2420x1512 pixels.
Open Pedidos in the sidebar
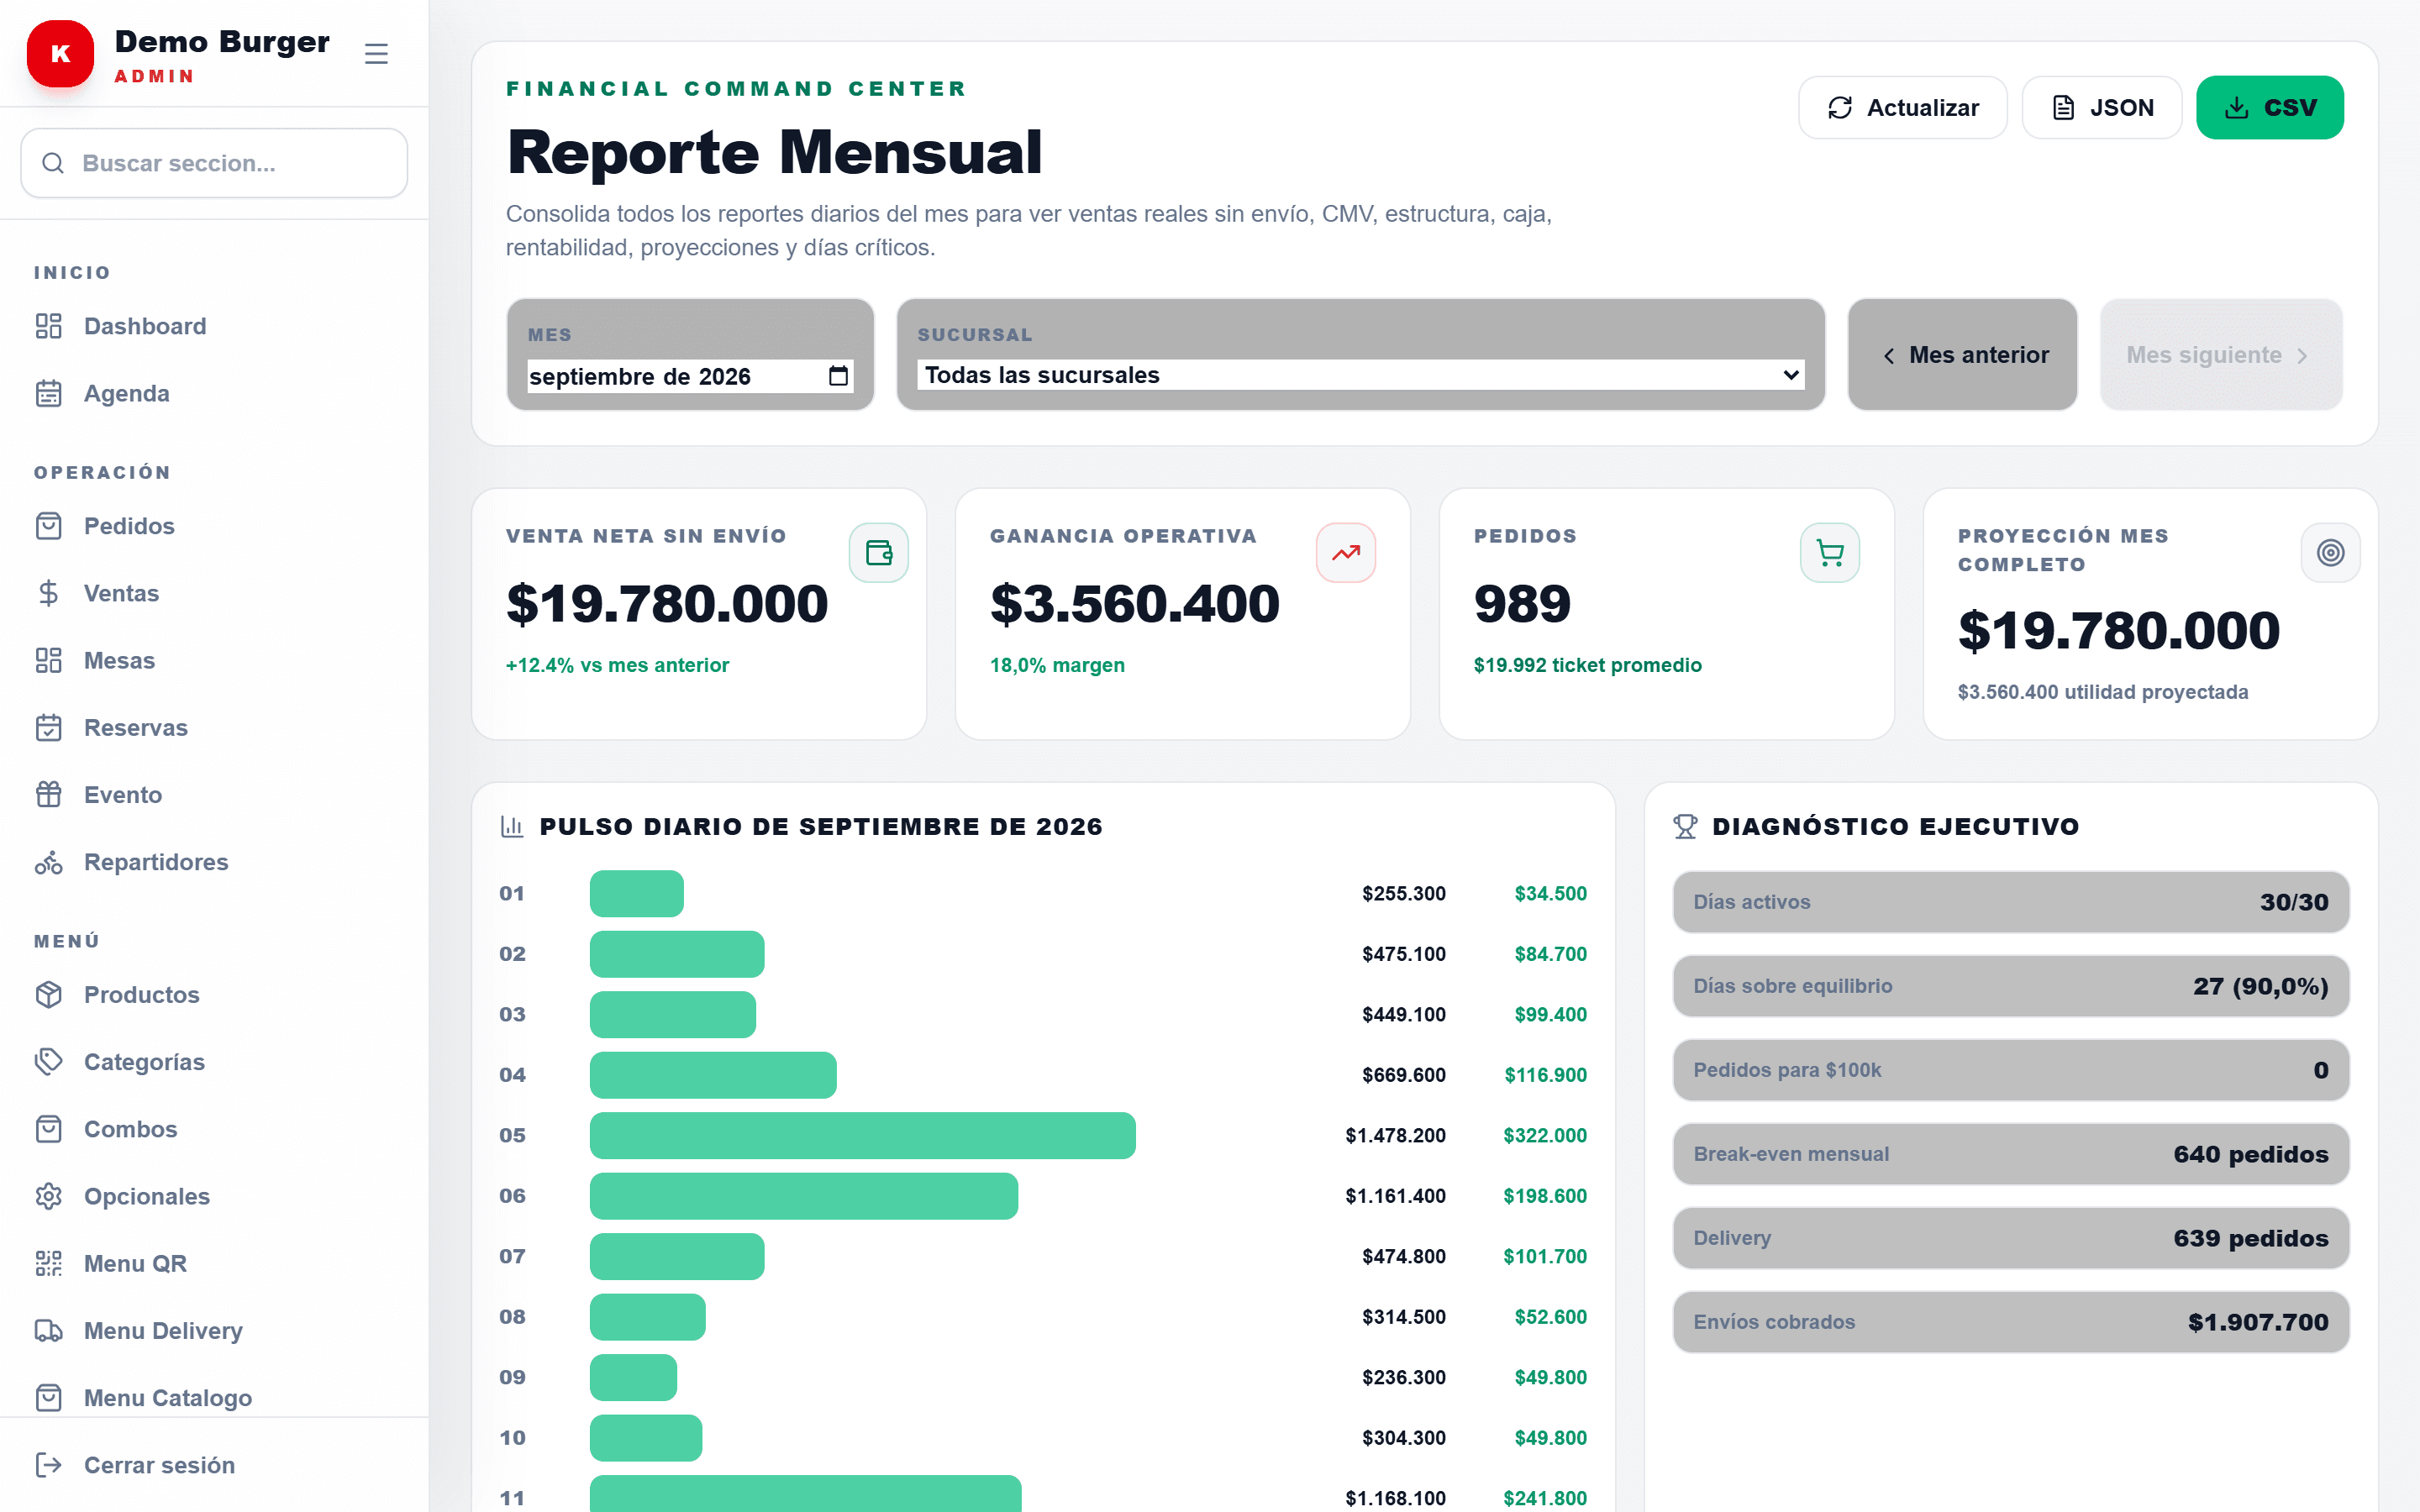(214, 526)
